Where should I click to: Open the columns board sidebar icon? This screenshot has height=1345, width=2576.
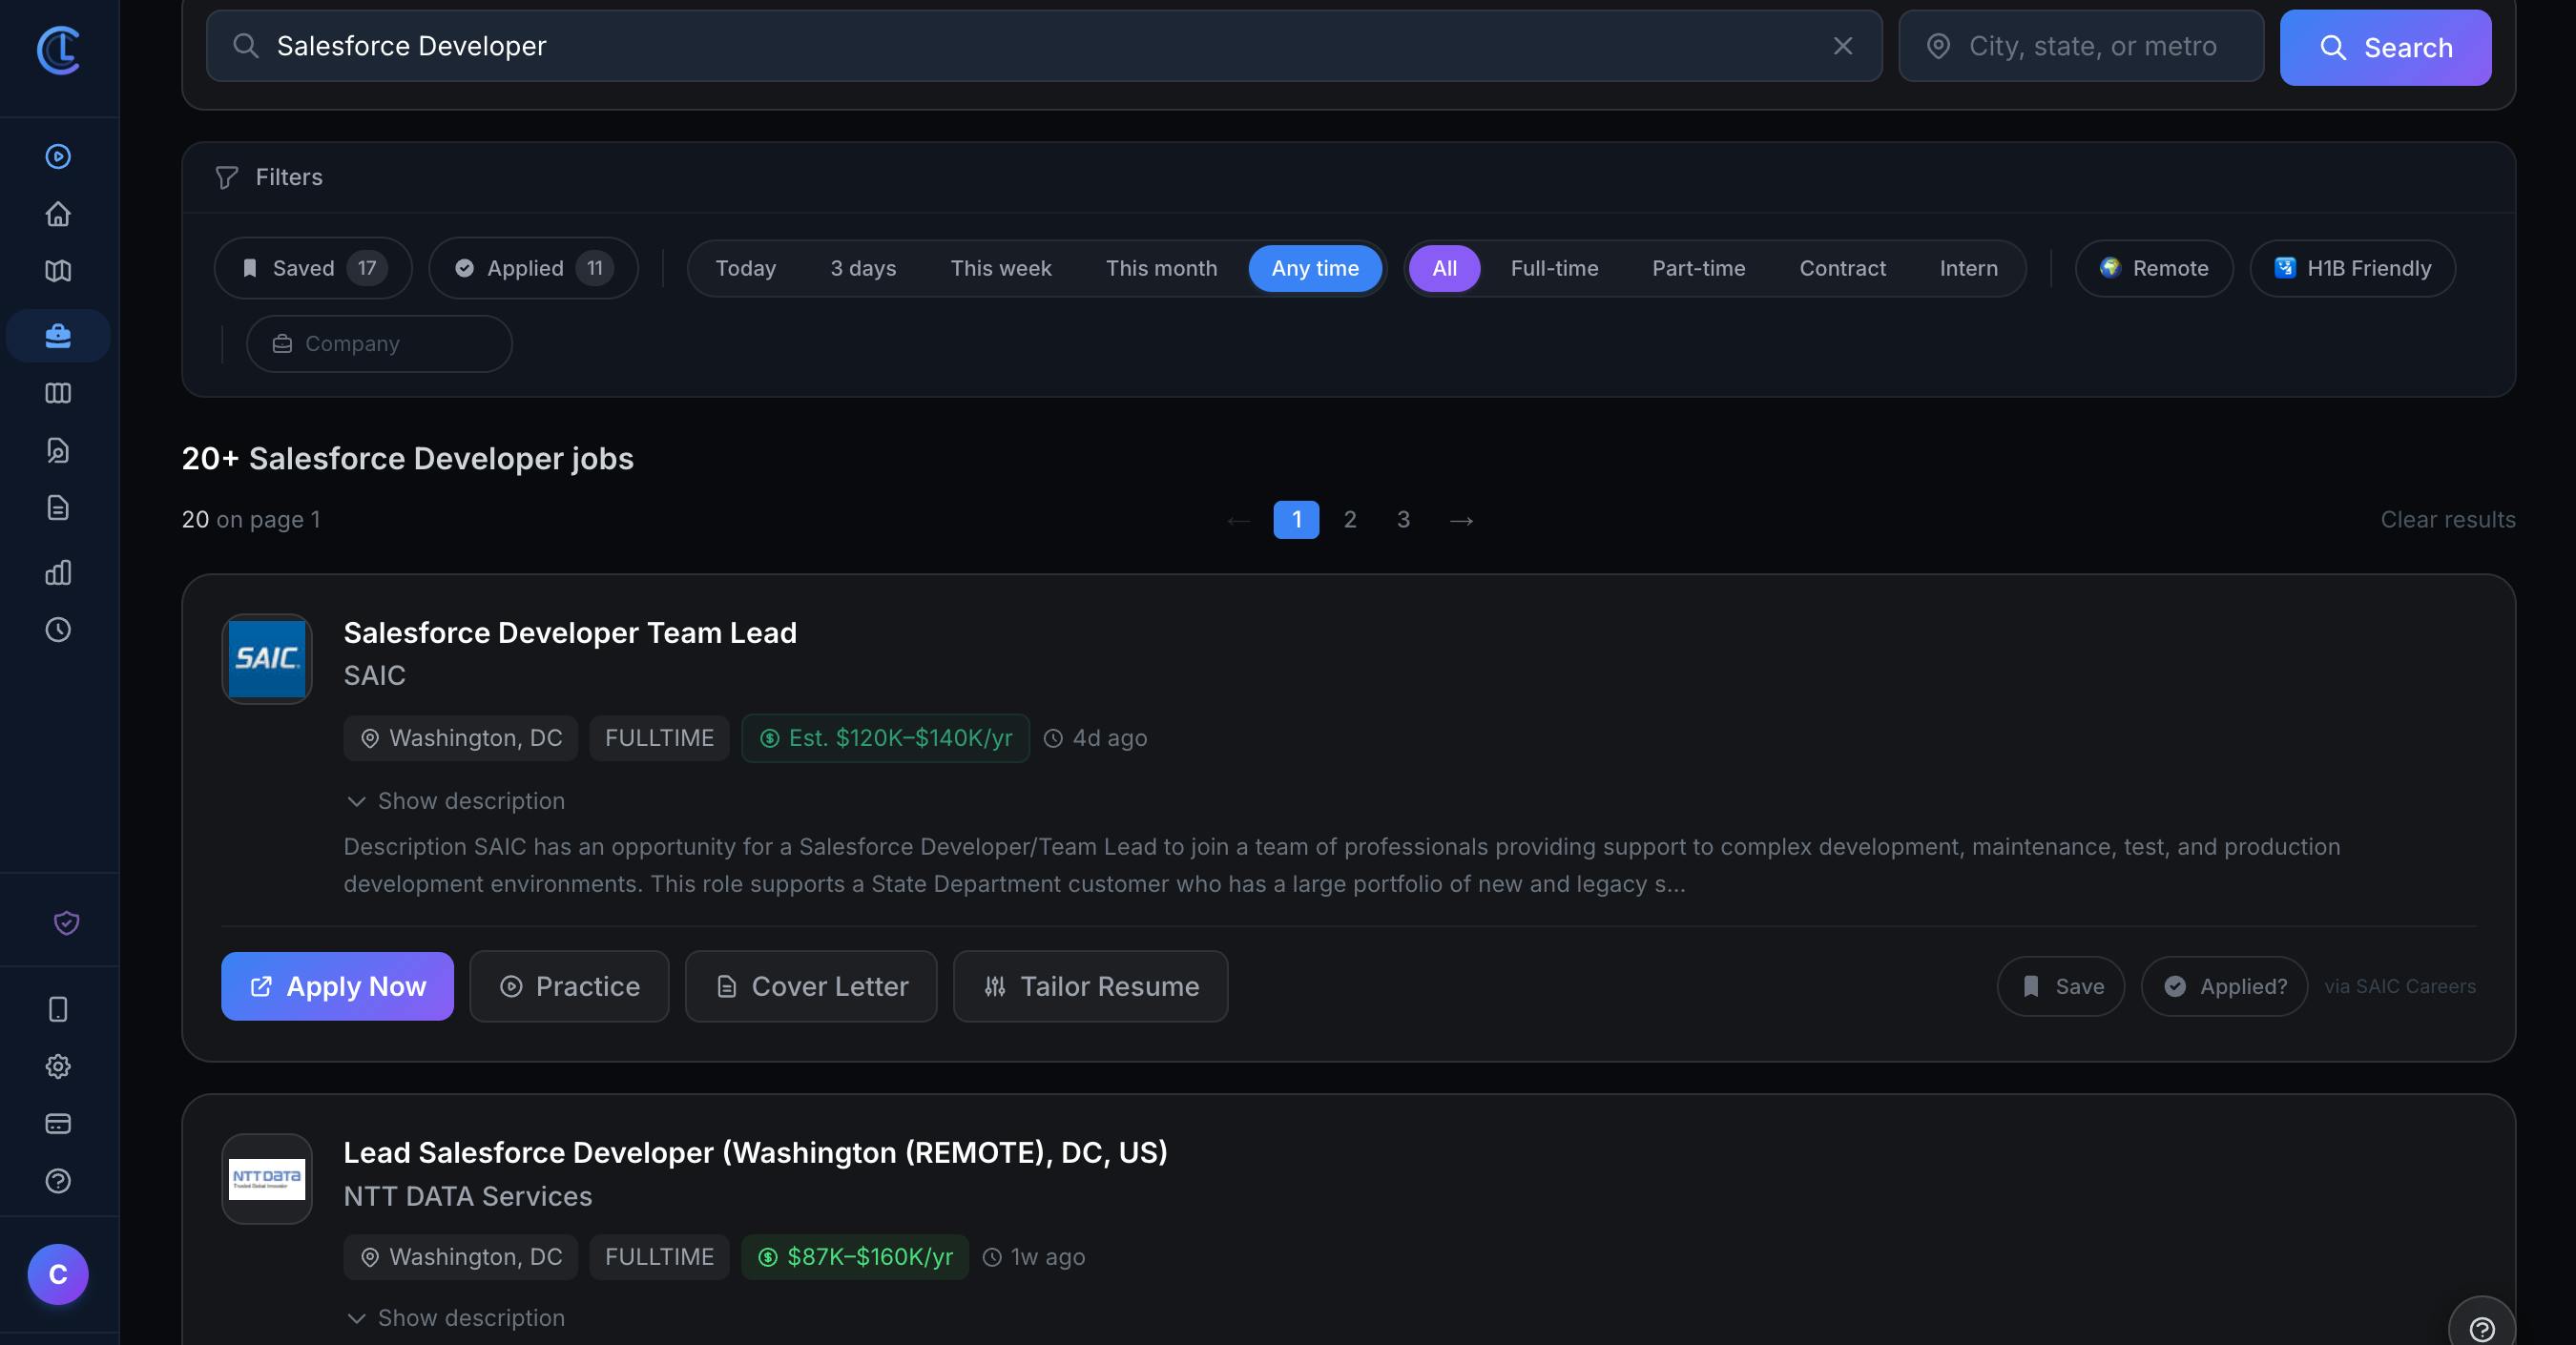pos(58,393)
